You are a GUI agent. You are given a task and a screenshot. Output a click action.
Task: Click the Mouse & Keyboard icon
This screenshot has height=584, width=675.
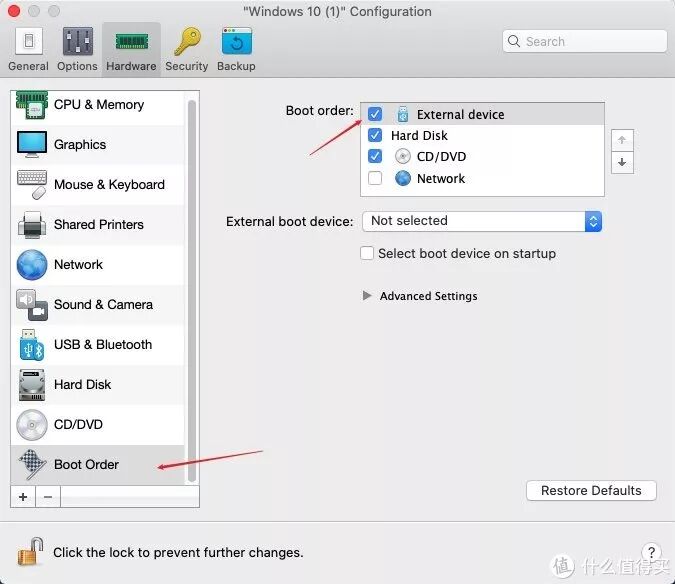point(32,185)
